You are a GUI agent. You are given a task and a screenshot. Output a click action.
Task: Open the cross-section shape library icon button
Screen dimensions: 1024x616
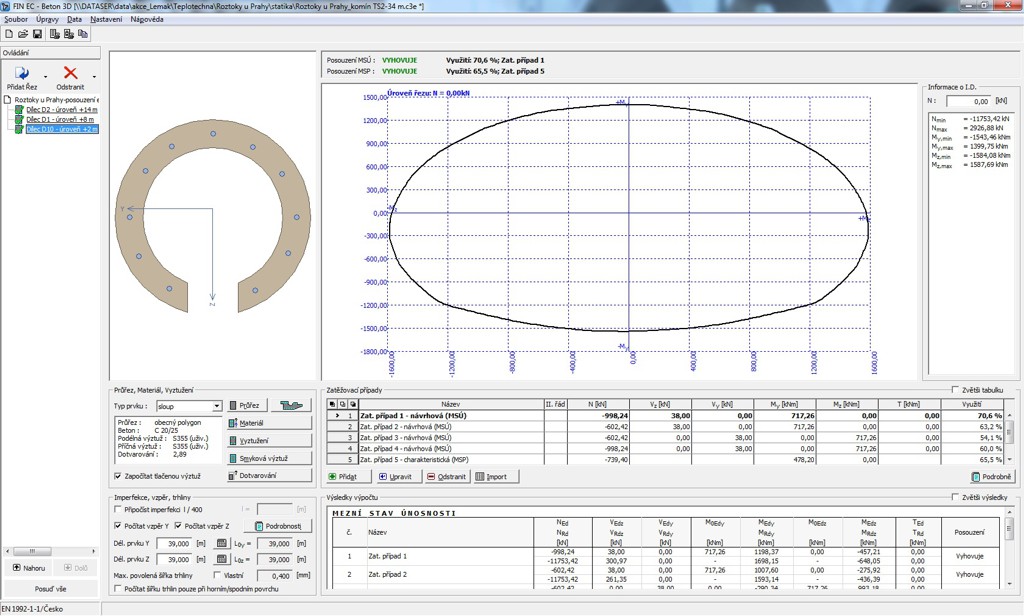[x=292, y=406]
